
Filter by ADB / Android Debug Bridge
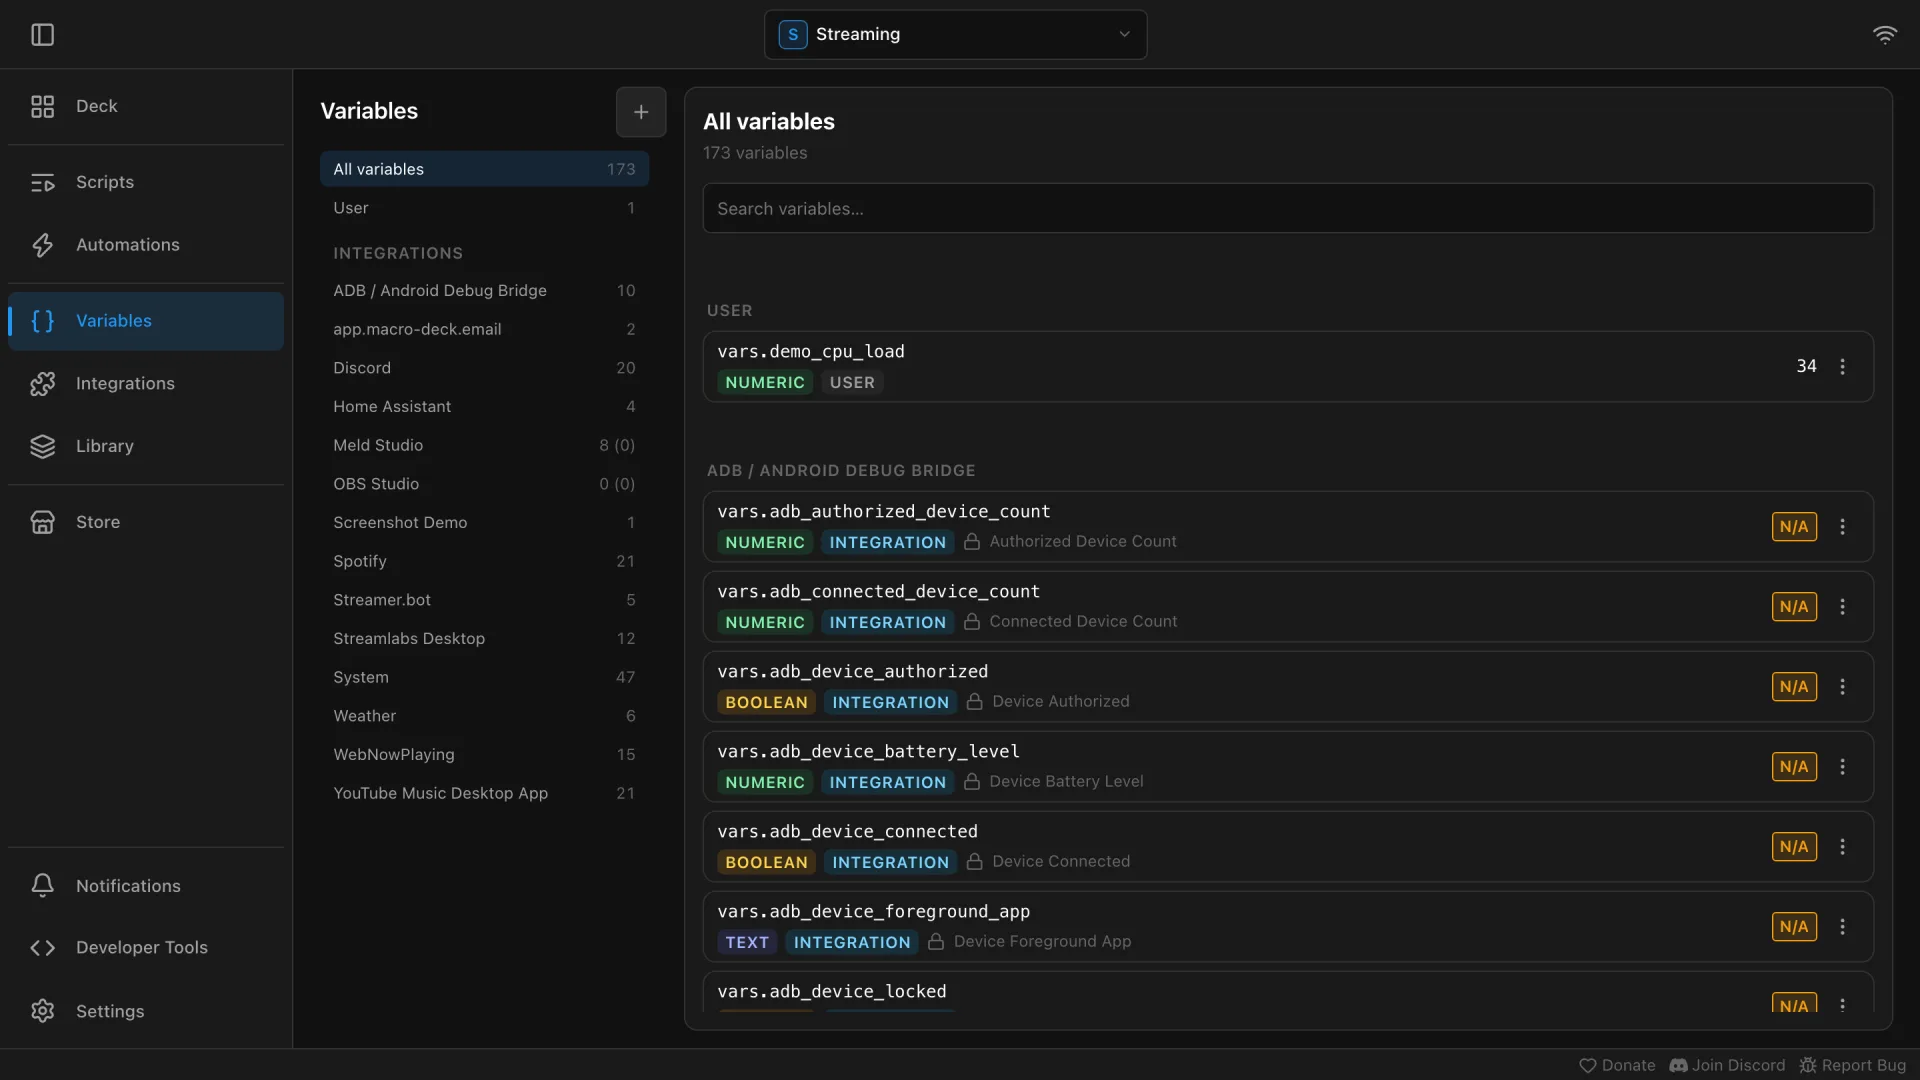484,291
